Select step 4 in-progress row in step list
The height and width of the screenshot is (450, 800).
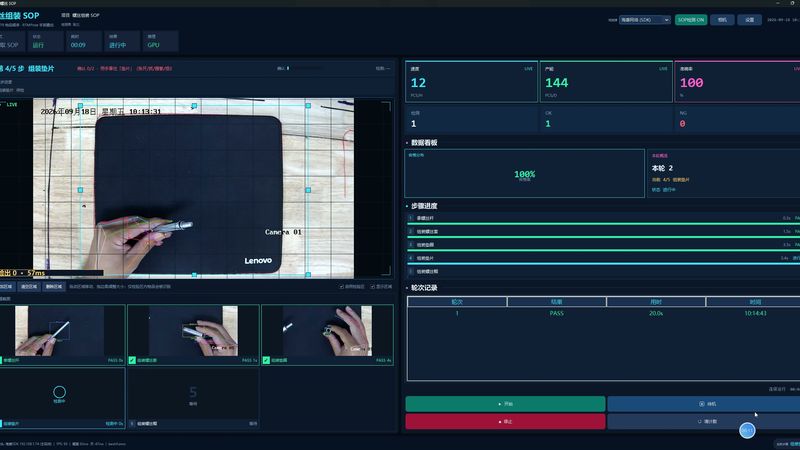pos(603,258)
